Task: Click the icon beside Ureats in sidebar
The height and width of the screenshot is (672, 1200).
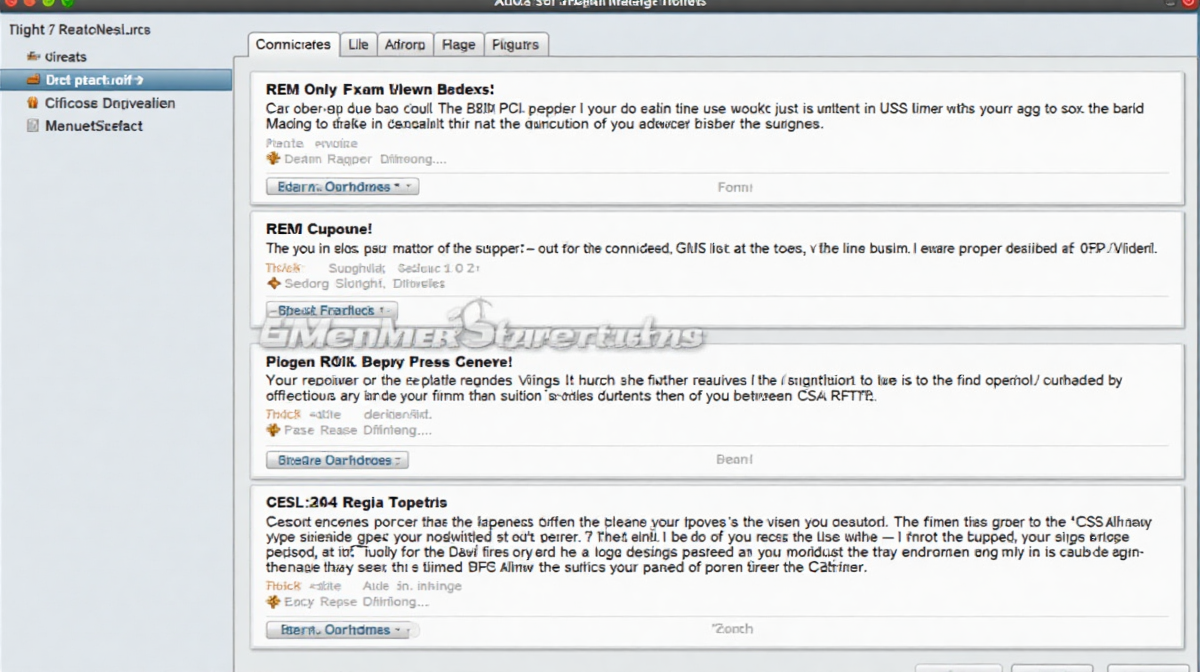Action: point(33,57)
